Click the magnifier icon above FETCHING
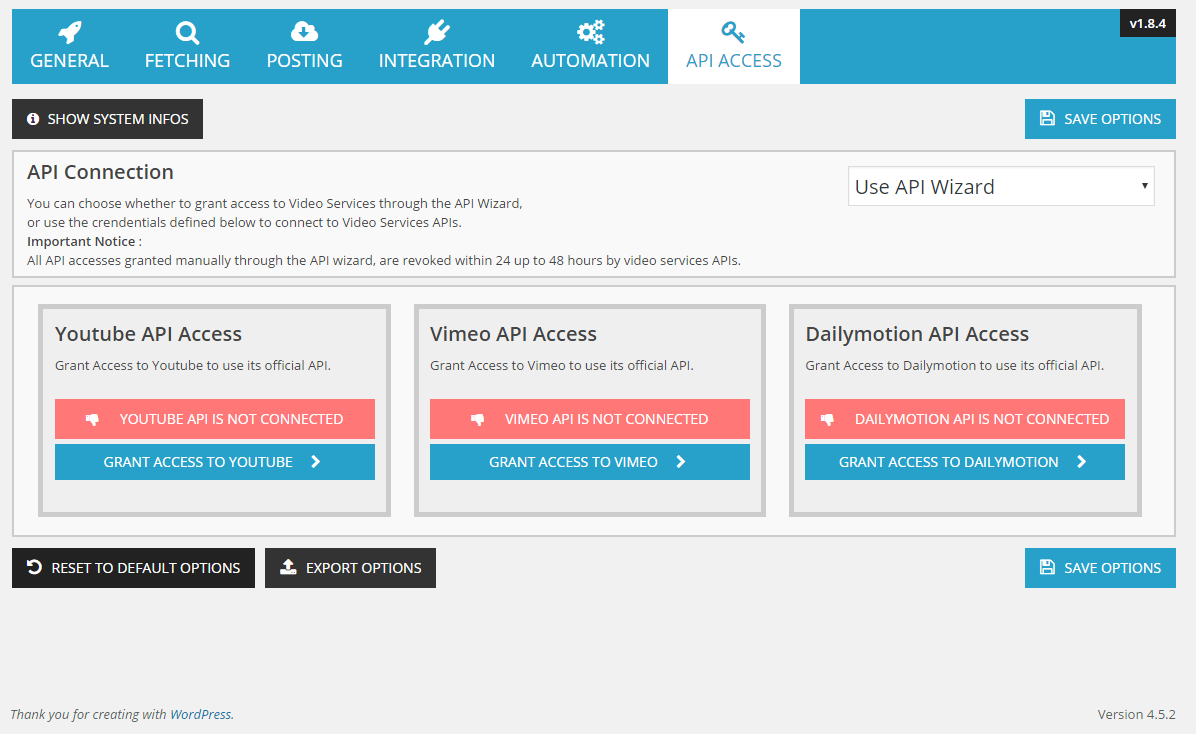 coord(187,33)
